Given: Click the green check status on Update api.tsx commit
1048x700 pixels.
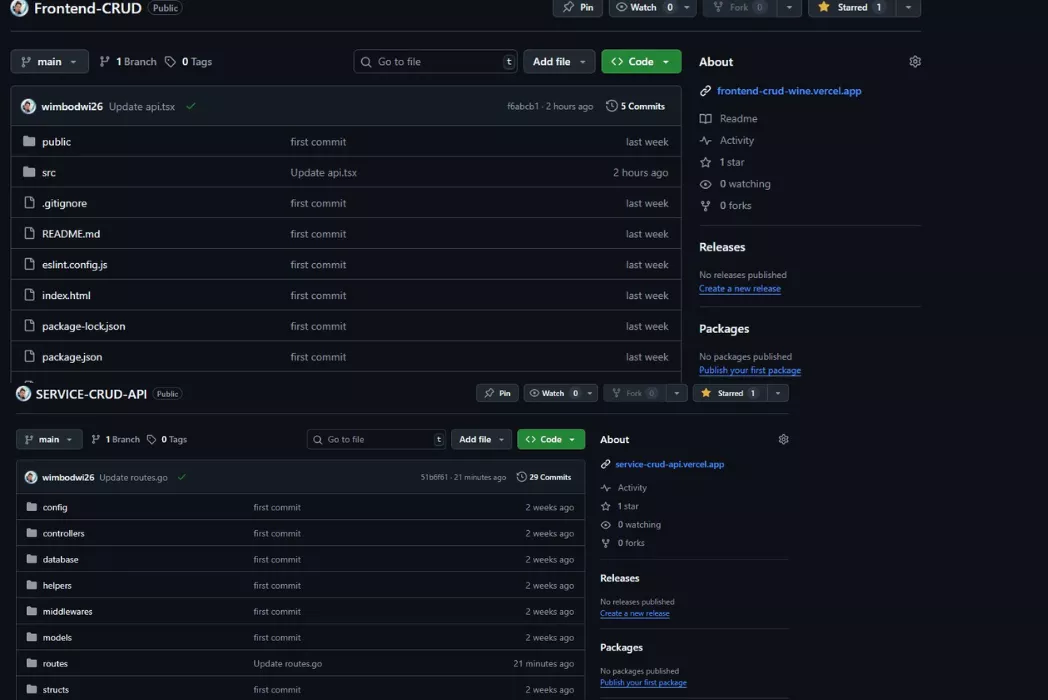Looking at the screenshot, I should [191, 106].
